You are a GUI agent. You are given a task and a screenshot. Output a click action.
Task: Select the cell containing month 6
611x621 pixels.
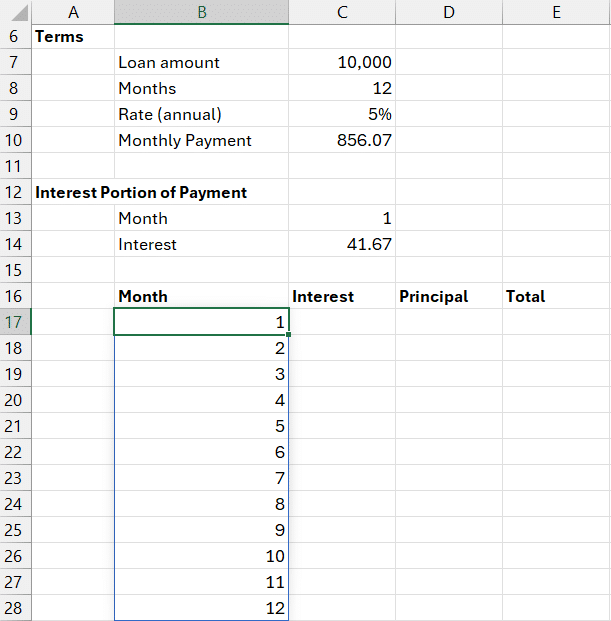(x=201, y=452)
